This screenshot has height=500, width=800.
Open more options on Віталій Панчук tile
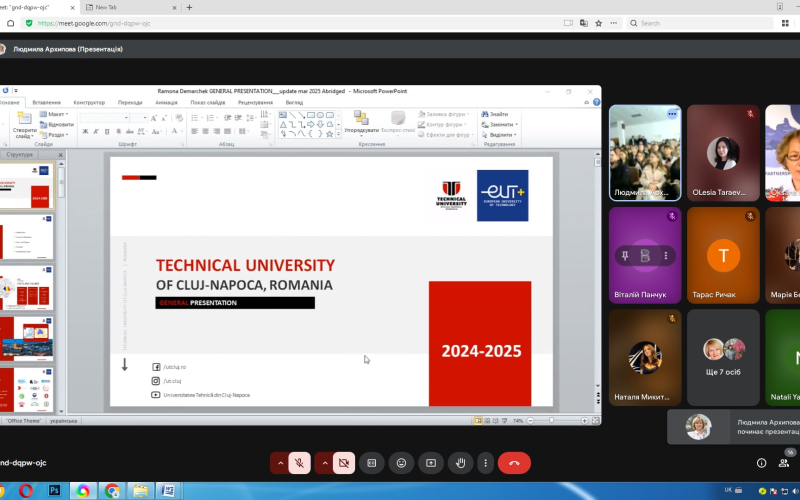[x=666, y=255]
